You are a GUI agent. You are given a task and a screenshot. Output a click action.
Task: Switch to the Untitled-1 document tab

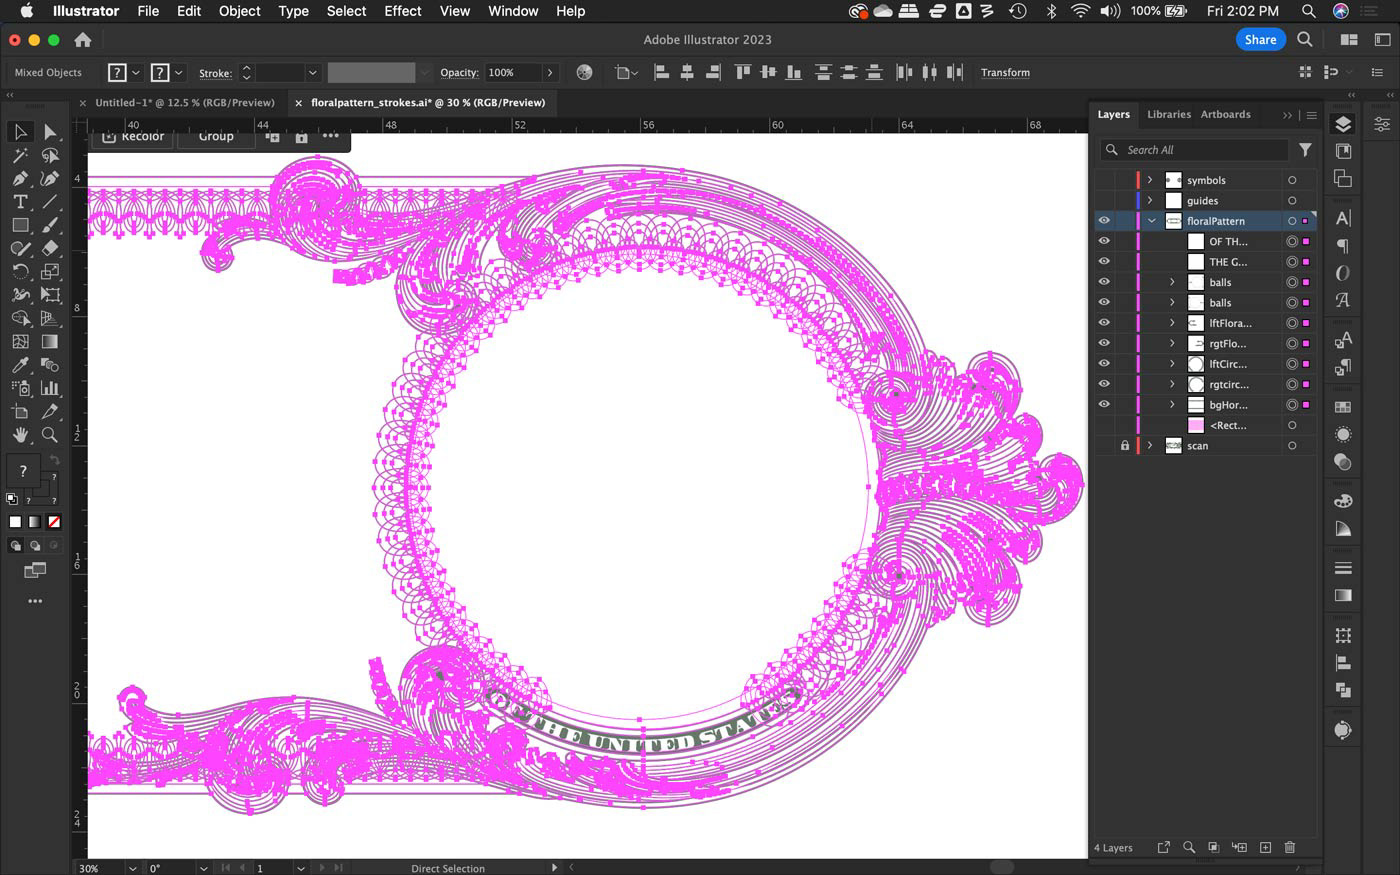point(185,102)
